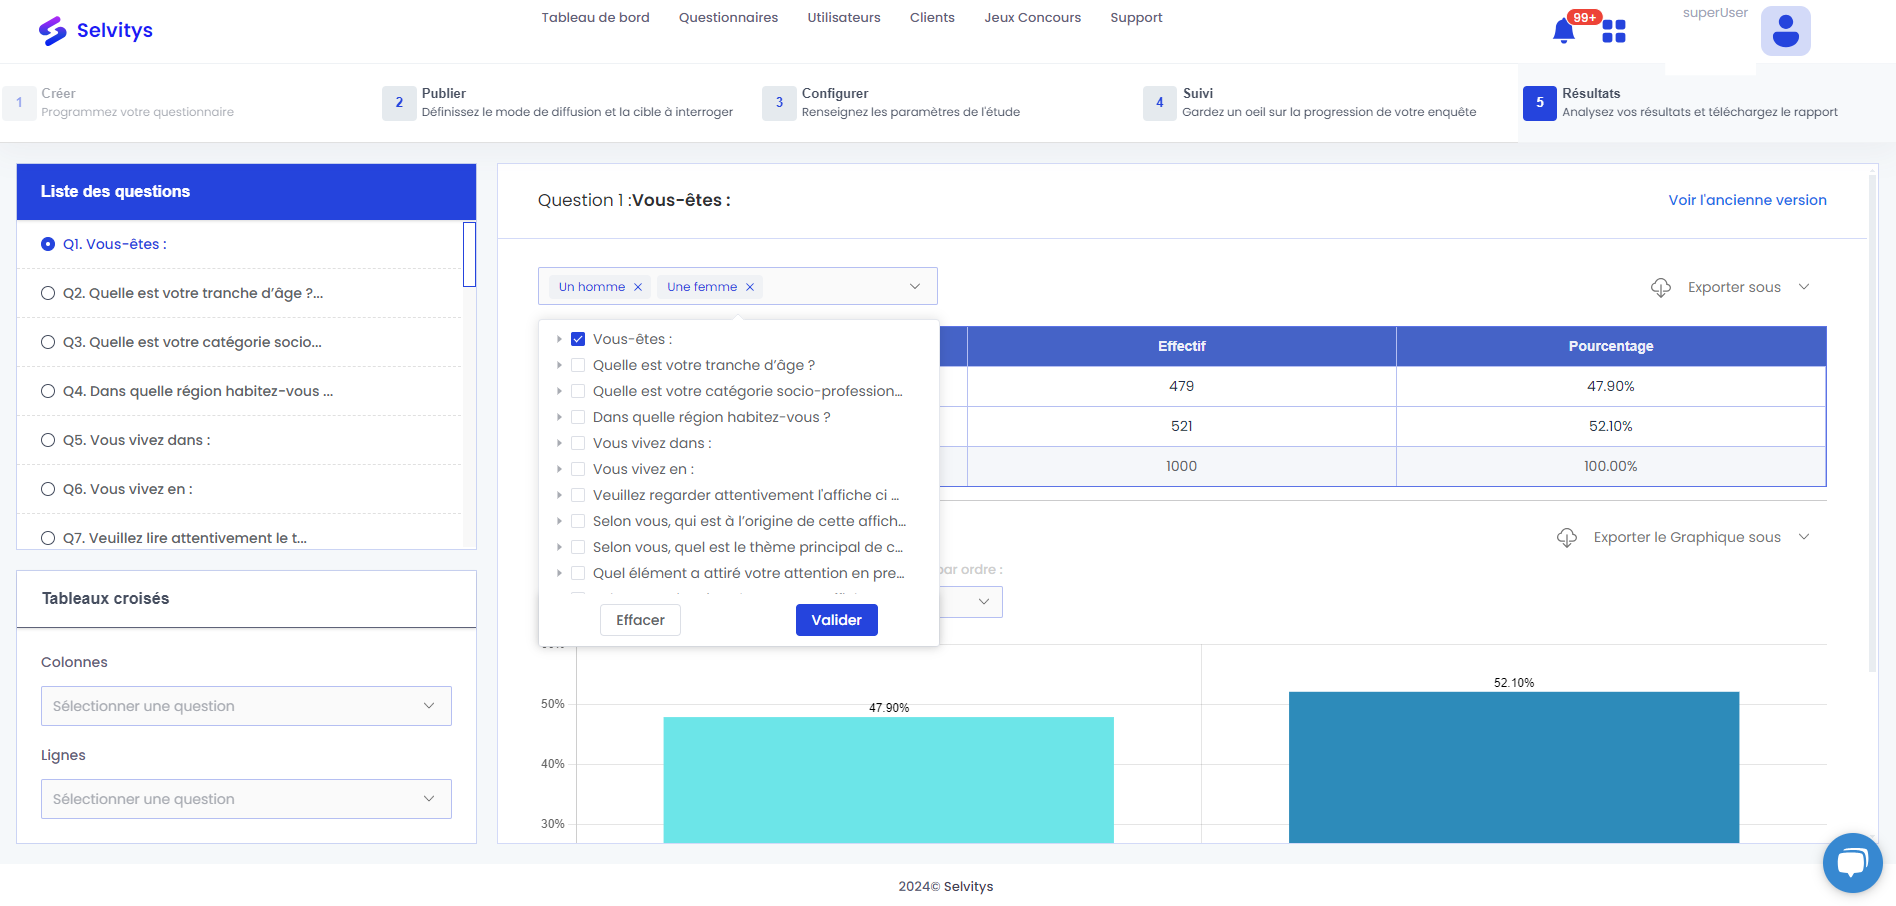Select Q6 Vous vivez en radio button

coord(48,489)
